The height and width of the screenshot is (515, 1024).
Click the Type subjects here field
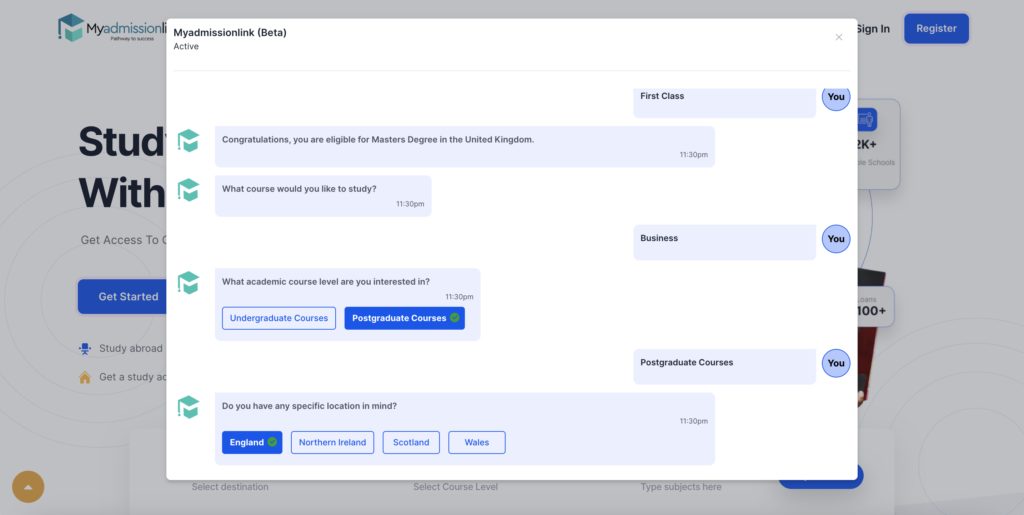(x=681, y=487)
